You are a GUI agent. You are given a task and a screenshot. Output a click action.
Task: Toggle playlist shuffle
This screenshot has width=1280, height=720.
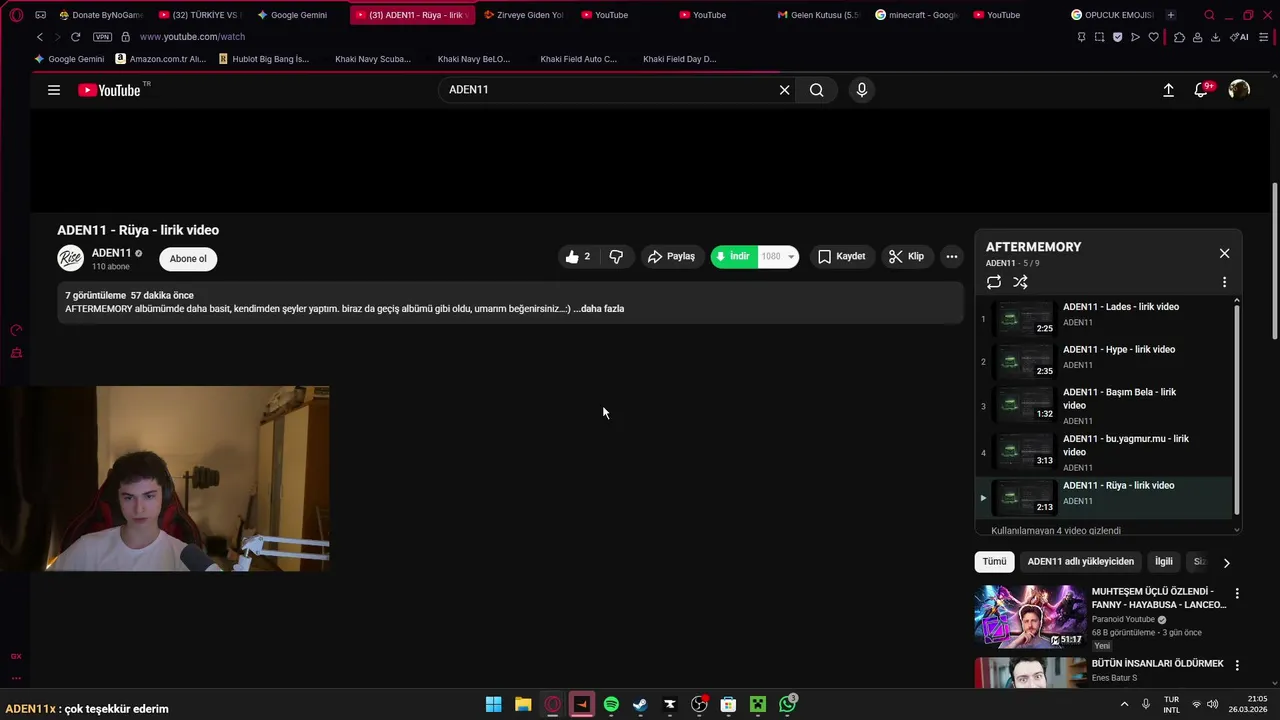coord(1020,282)
